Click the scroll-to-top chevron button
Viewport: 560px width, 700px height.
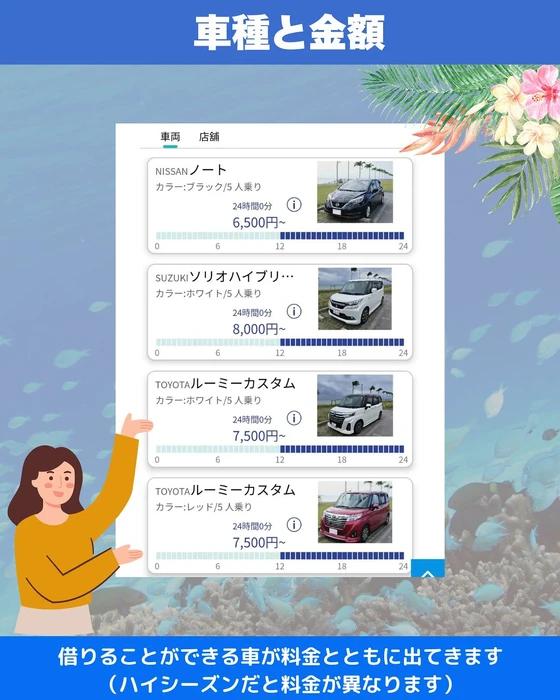[427, 568]
